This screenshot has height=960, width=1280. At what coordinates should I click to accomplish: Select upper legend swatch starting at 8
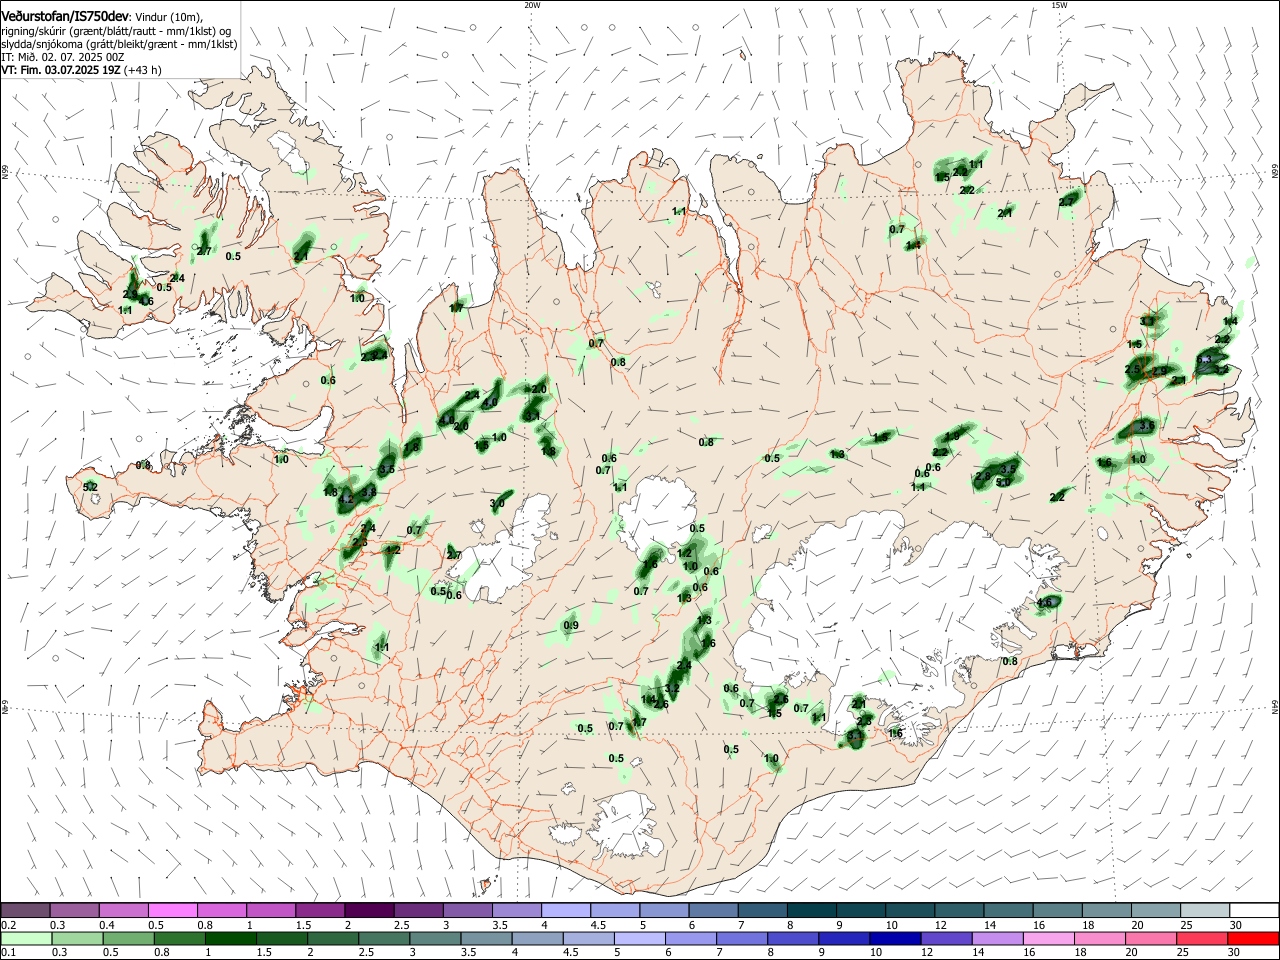pyautogui.click(x=811, y=910)
